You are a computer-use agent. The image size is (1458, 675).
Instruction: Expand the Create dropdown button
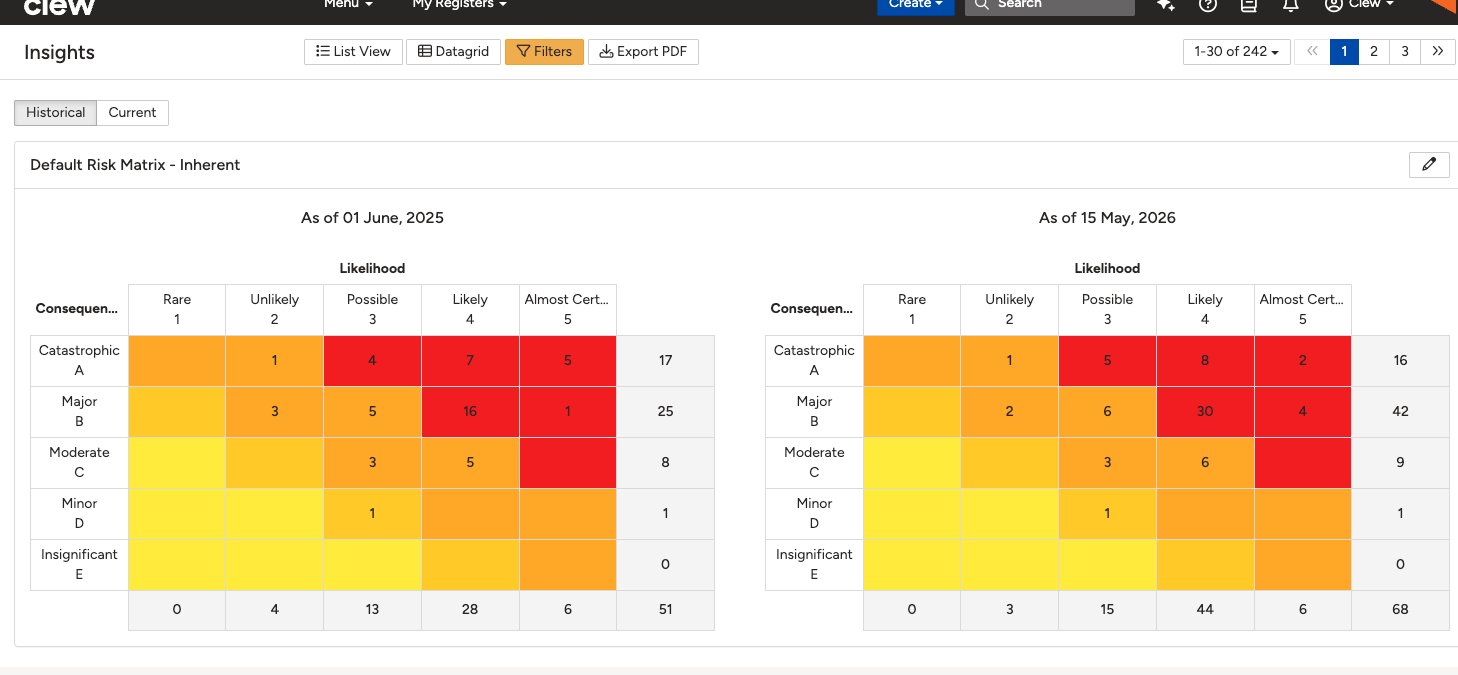tap(916, 5)
